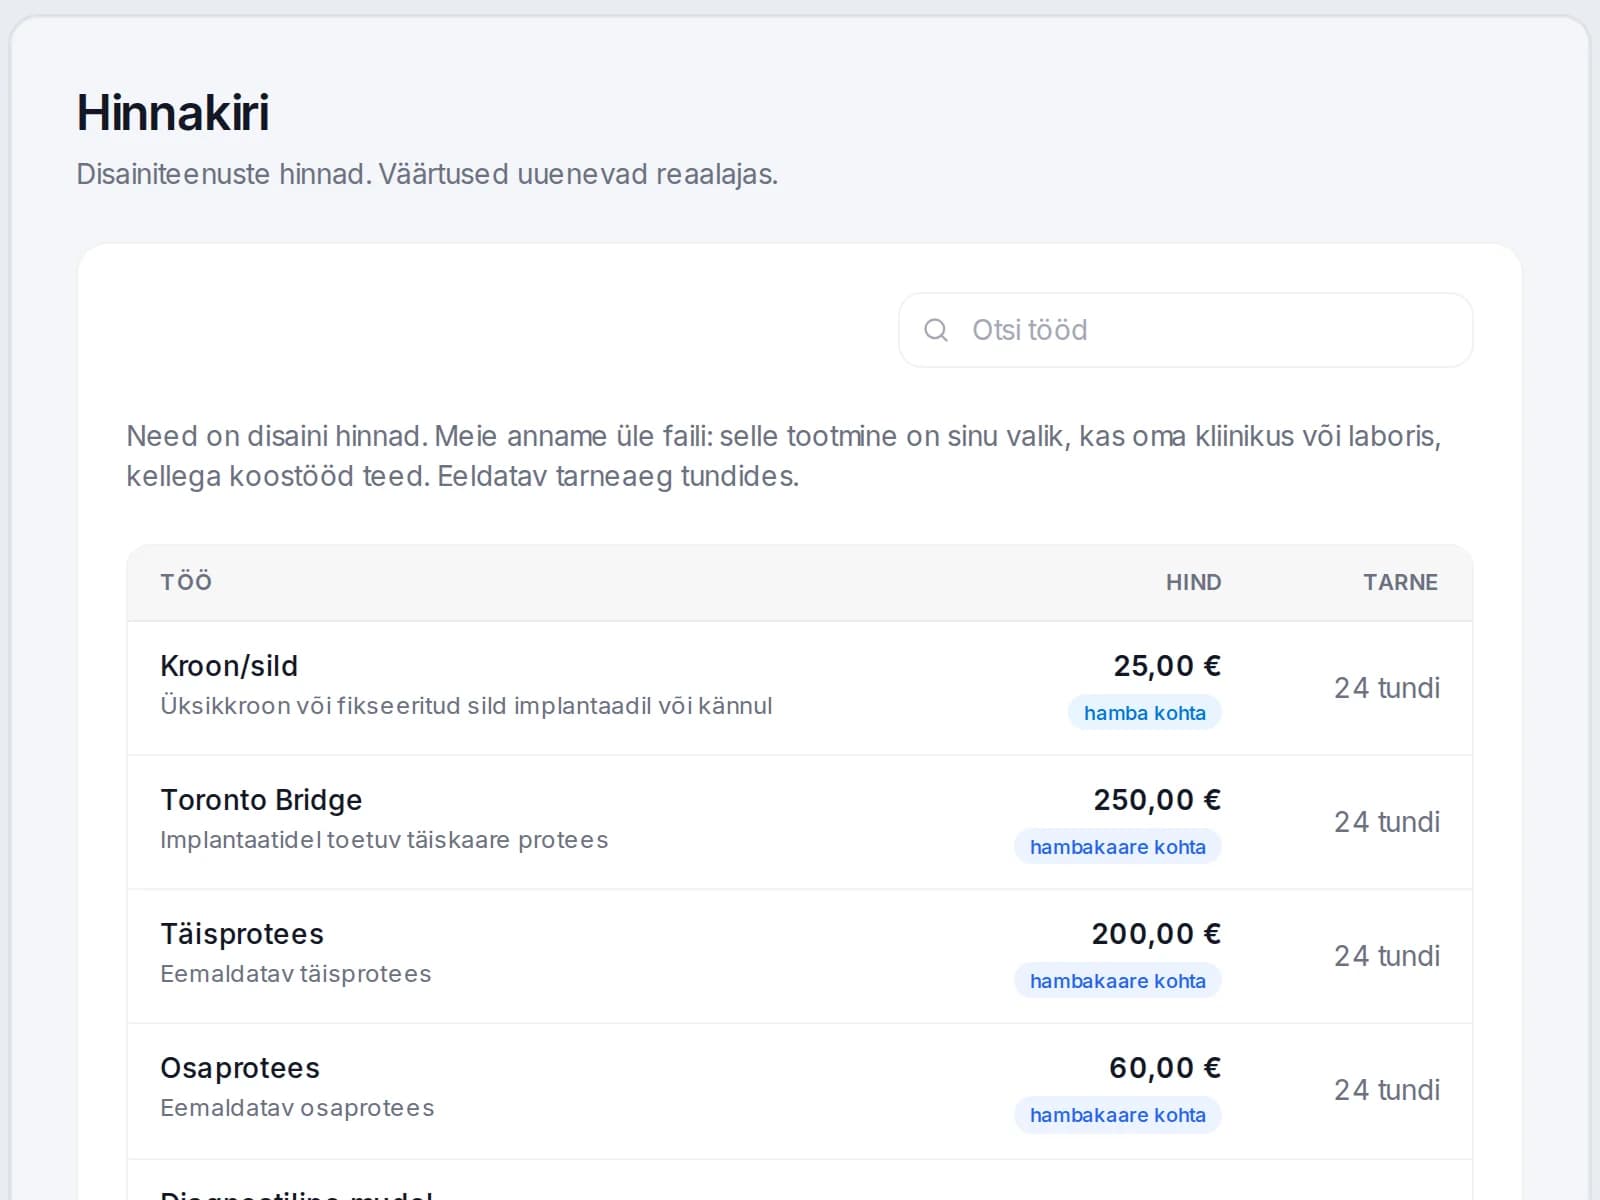Click the 'HIND' column header

[x=1193, y=582]
